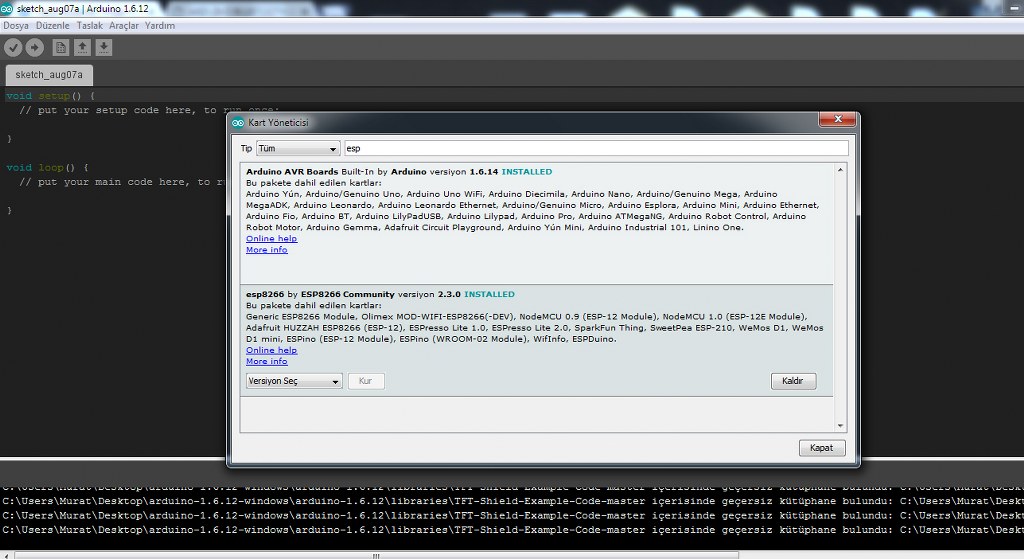Open the Taslak menu
Screen dimensions: 1024x559
(x=89, y=25)
